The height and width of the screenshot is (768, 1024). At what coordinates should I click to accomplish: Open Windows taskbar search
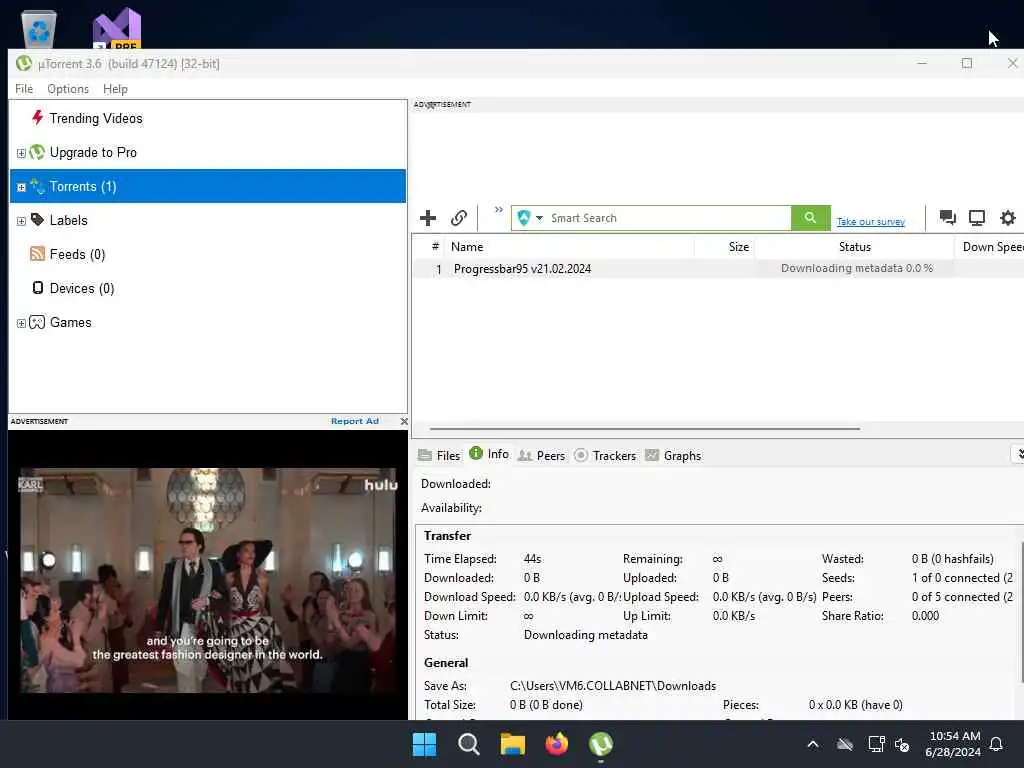coord(469,744)
